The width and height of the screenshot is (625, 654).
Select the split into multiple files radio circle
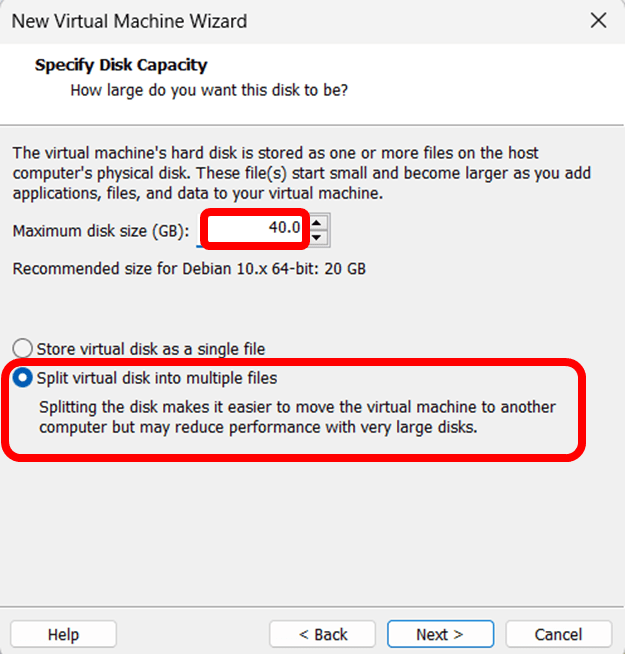(x=23, y=378)
